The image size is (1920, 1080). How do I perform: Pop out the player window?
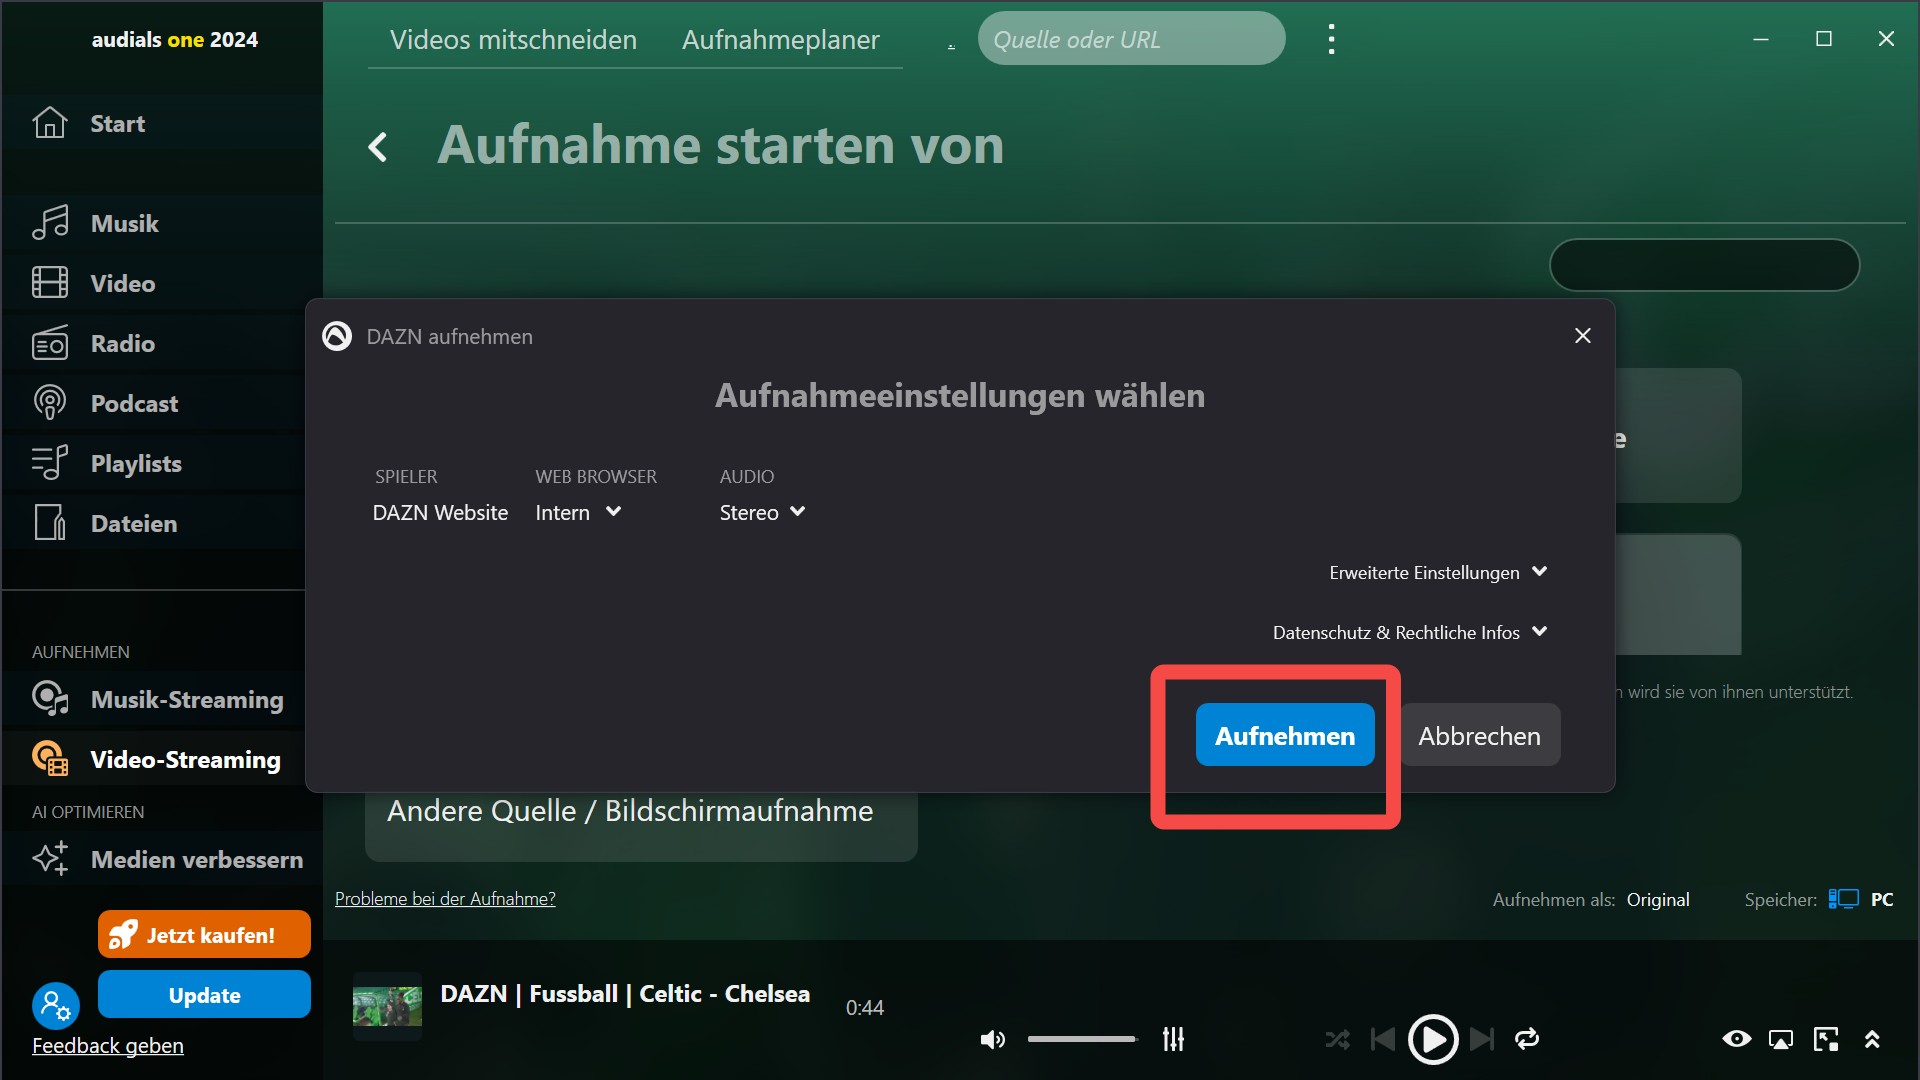(x=1826, y=1040)
